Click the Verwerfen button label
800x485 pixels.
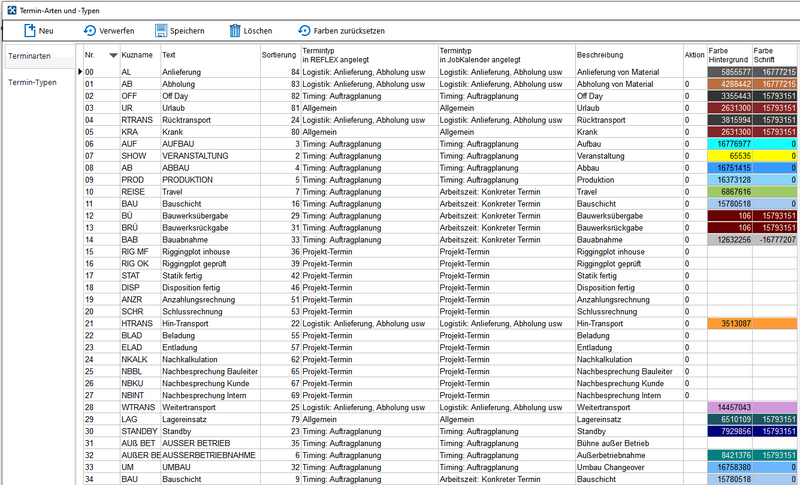pyautogui.click(x=117, y=31)
